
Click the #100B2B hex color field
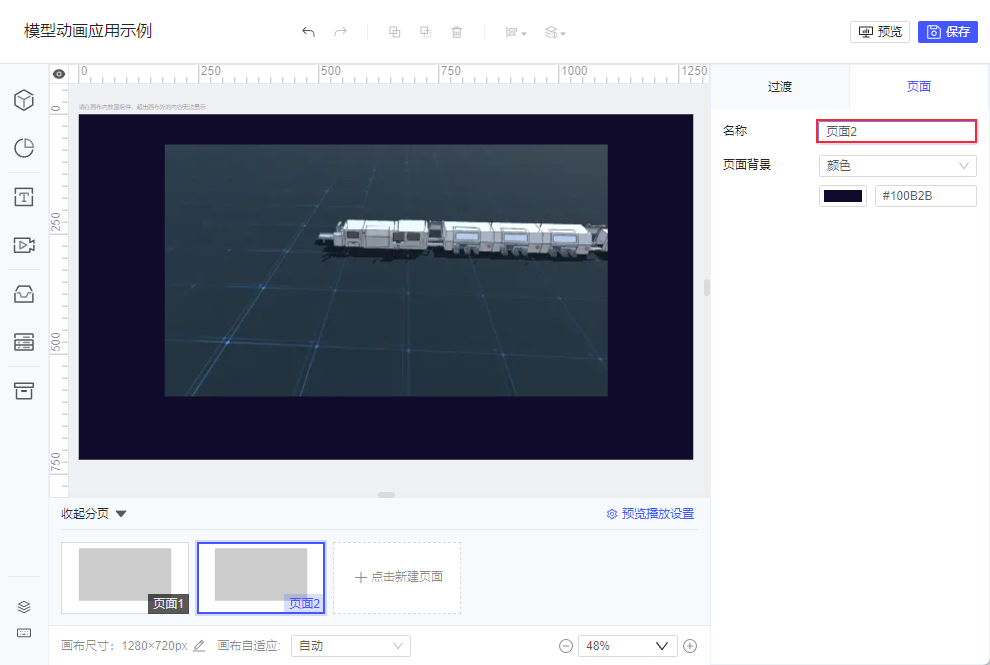click(926, 196)
